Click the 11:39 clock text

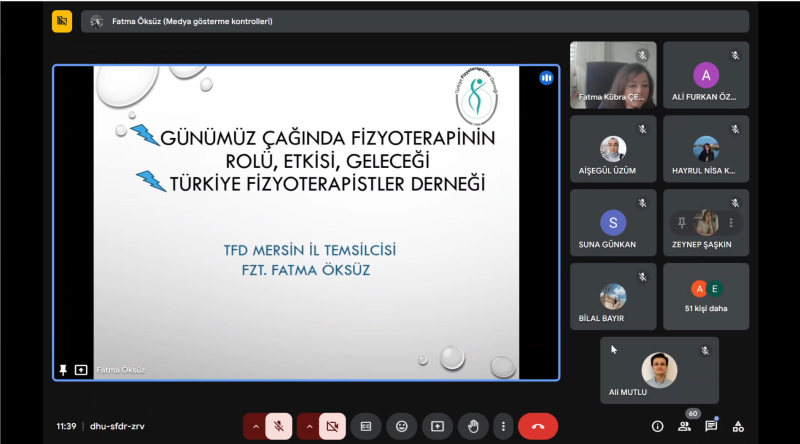click(x=66, y=426)
